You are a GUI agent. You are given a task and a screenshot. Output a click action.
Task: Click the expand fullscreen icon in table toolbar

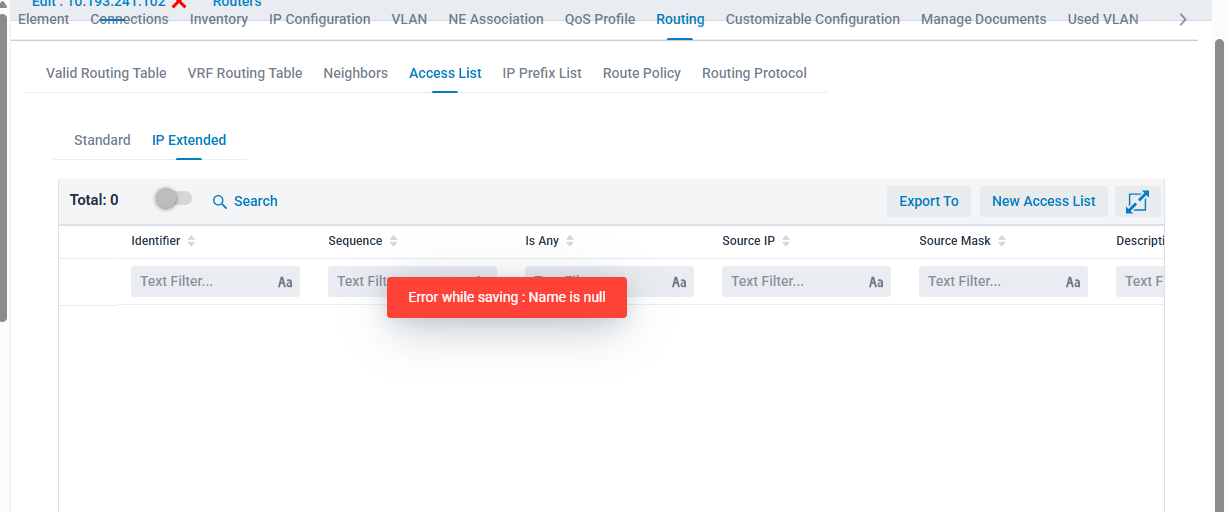tap(1137, 201)
